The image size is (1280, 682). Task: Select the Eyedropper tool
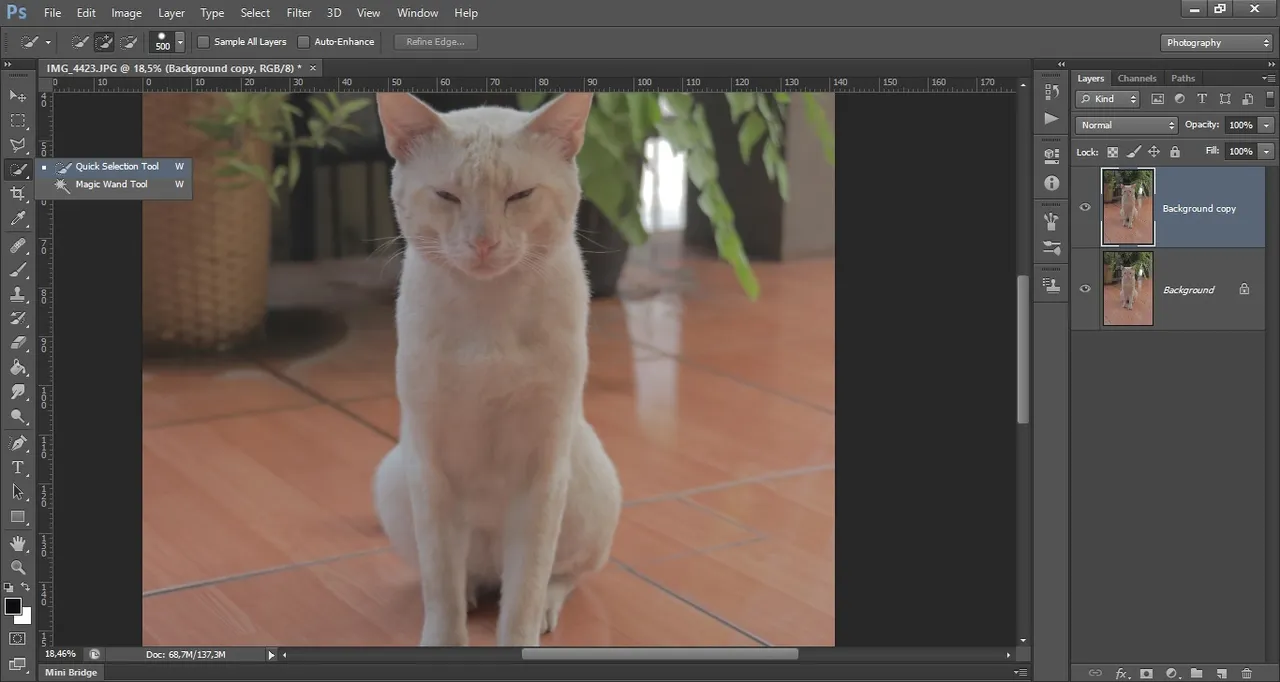click(17, 218)
